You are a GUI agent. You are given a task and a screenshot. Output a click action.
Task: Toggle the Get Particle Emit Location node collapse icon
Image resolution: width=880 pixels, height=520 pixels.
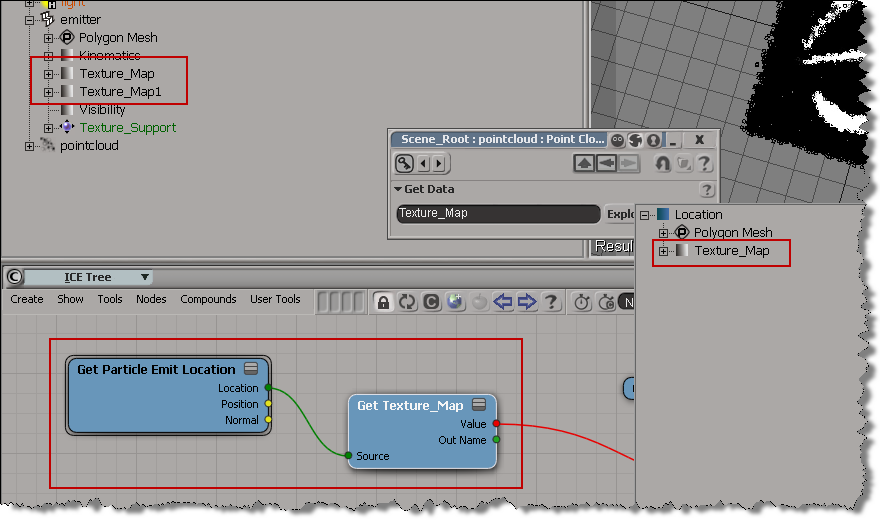click(251, 369)
